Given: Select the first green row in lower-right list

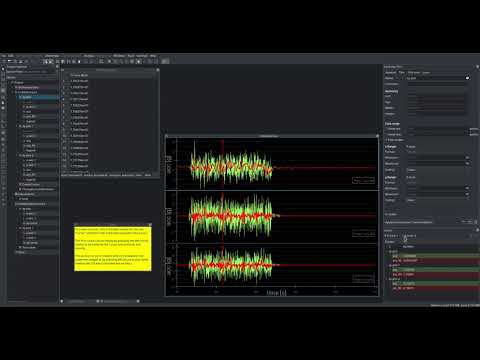Looking at the screenshot, I should coord(435,256).
